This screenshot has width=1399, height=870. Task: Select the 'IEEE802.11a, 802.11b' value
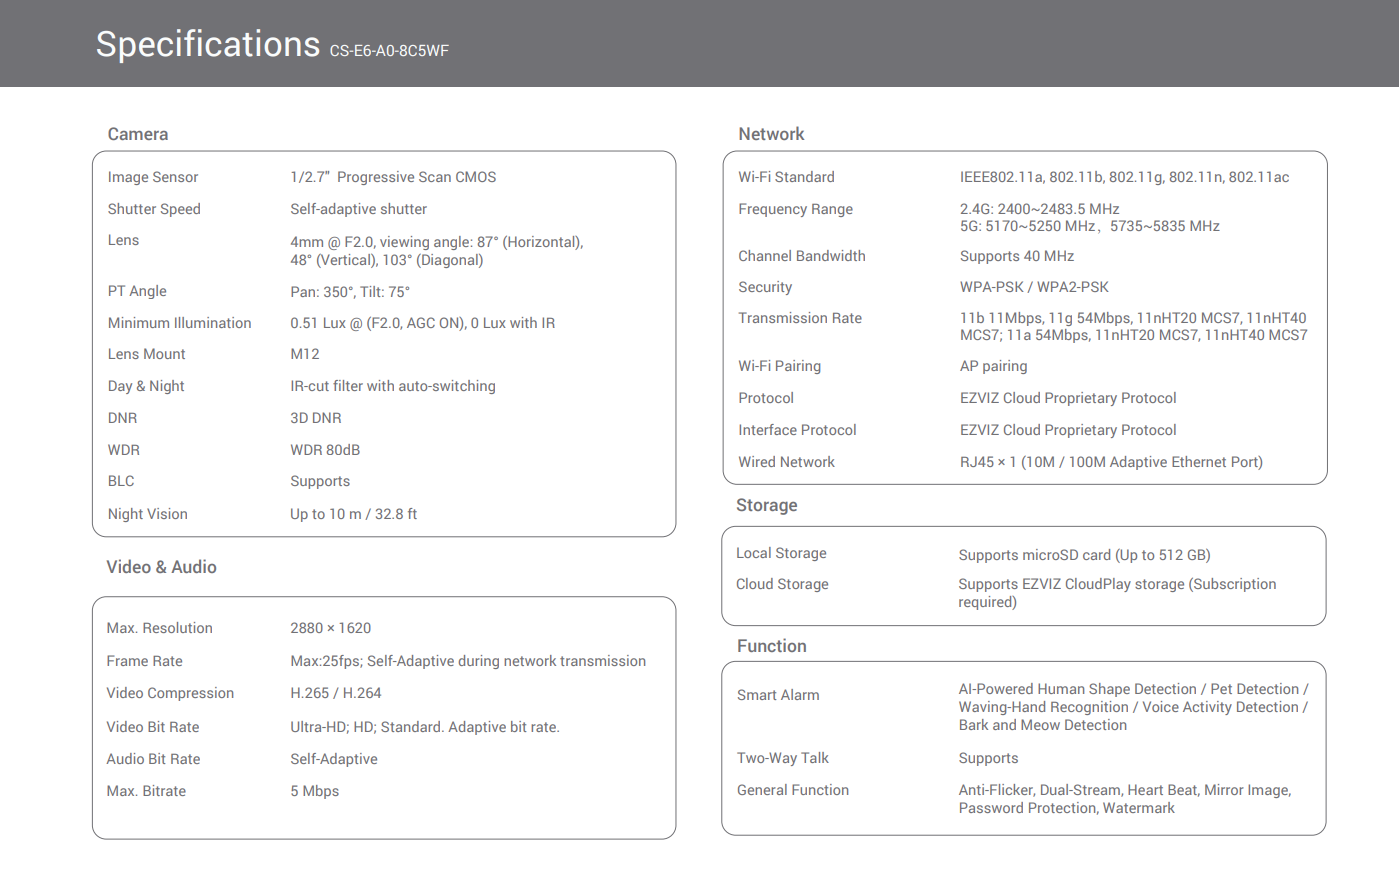1032,177
